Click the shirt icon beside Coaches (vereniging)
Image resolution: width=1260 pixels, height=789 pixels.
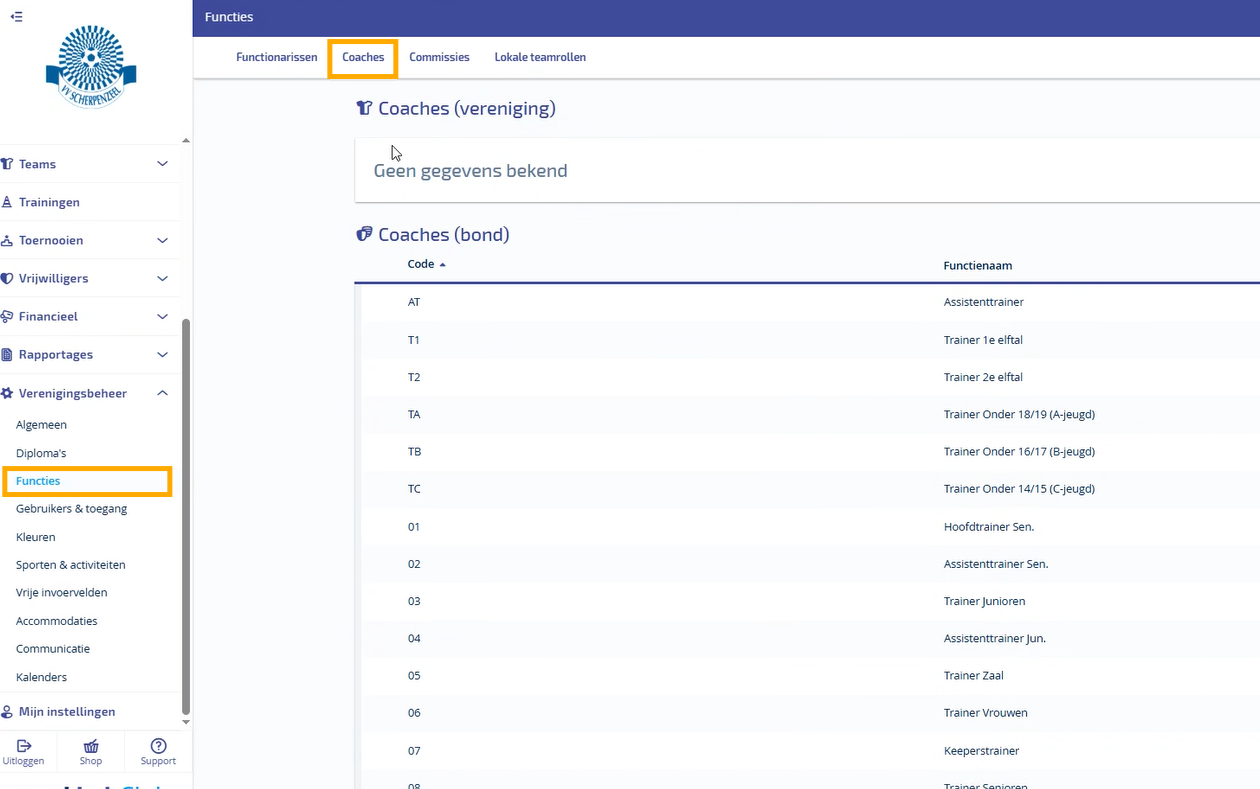[365, 108]
